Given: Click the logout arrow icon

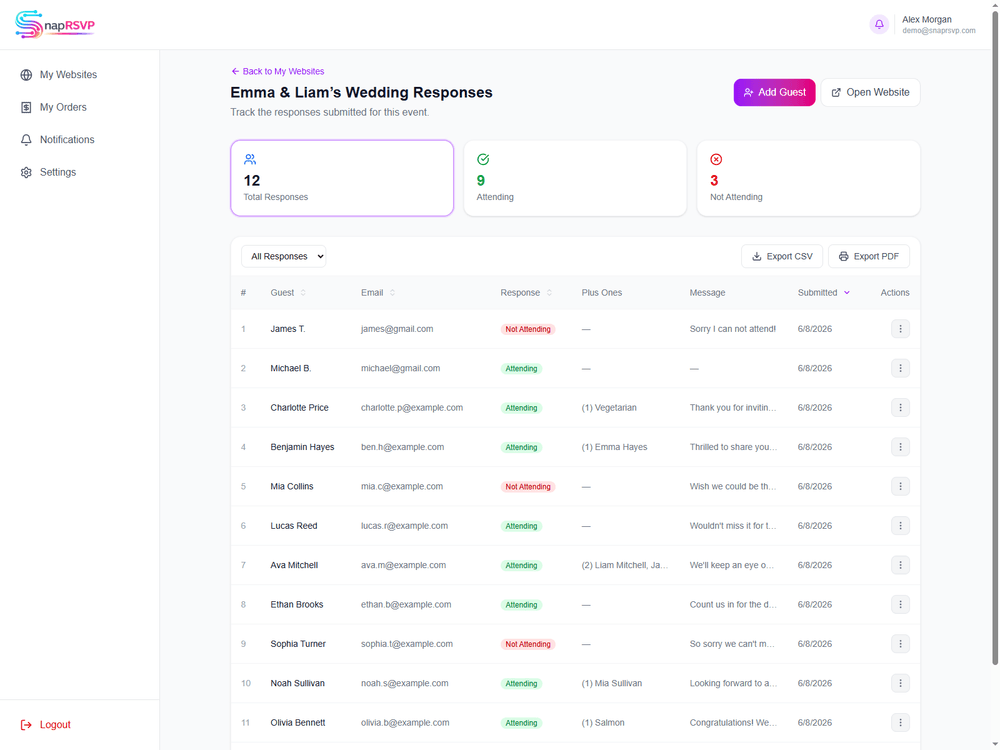Looking at the screenshot, I should pos(26,724).
